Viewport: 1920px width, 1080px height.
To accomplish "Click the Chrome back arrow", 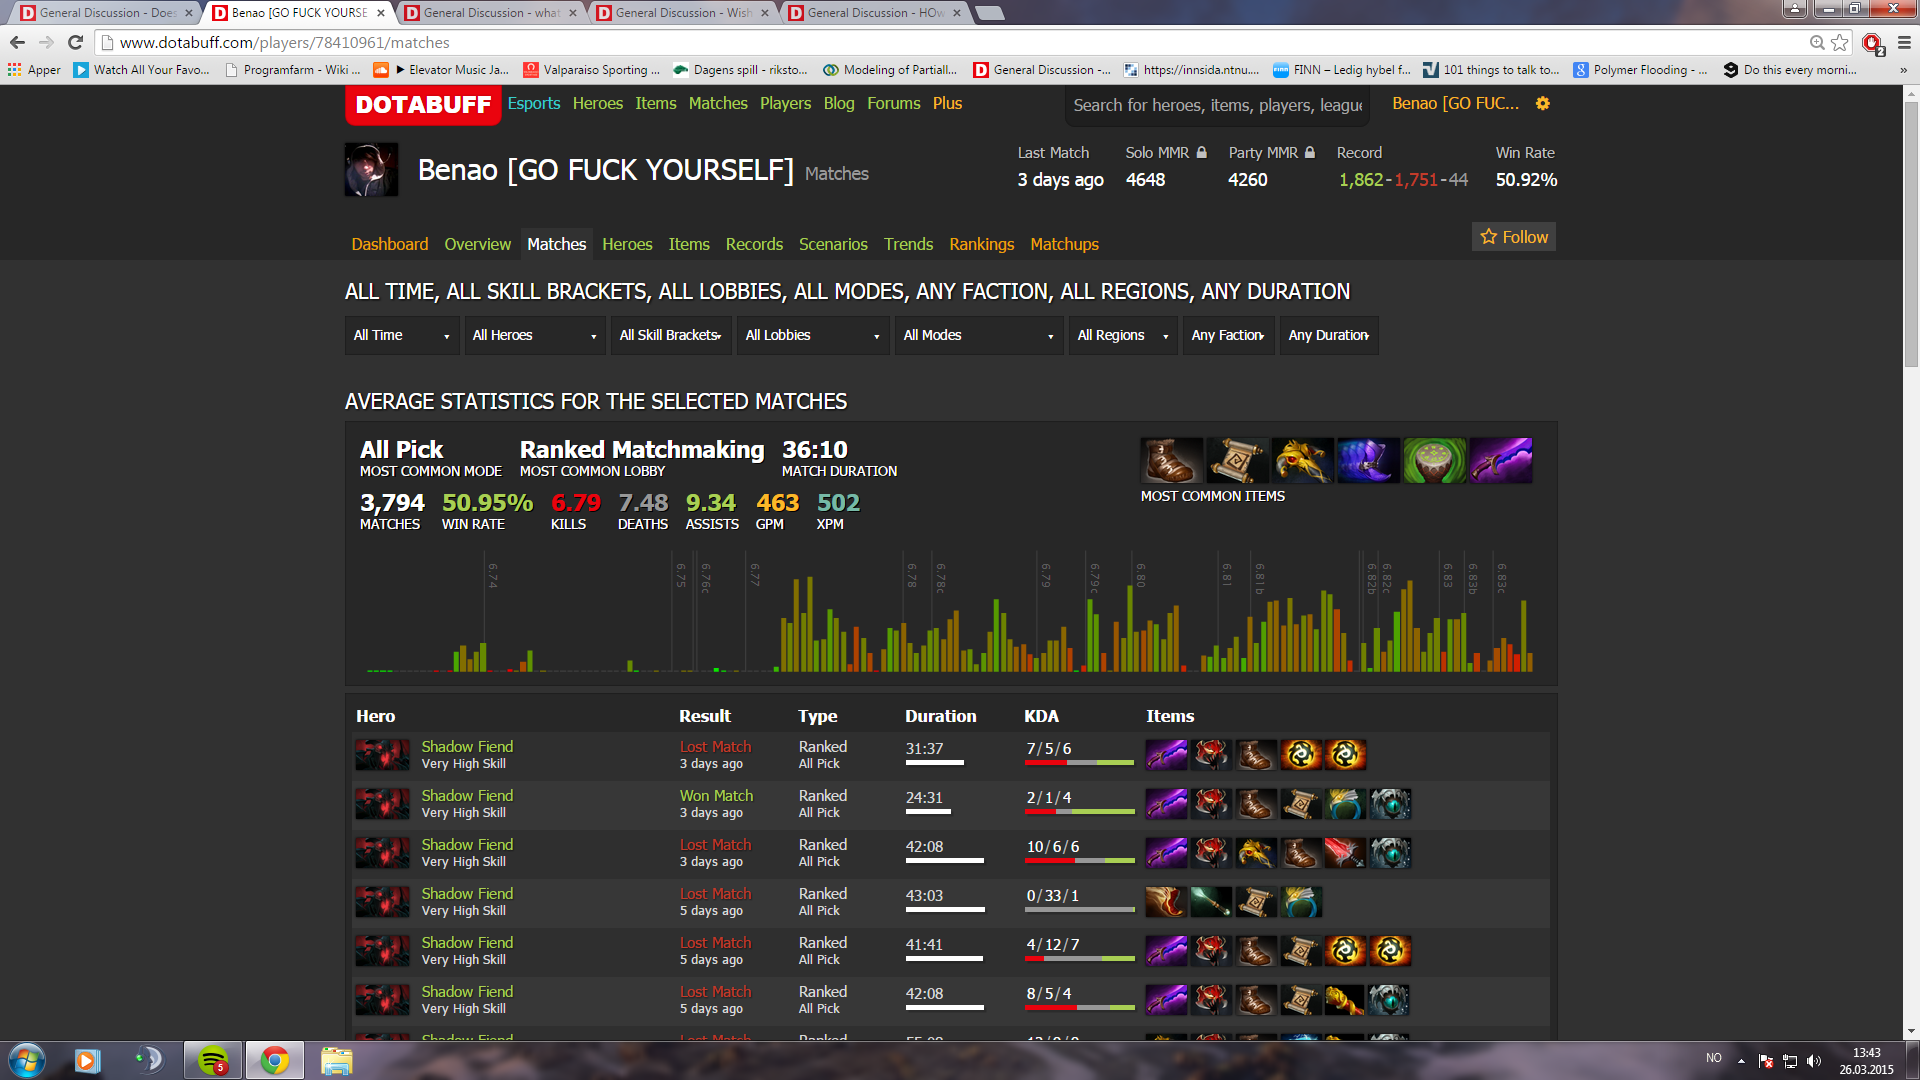I will pos(17,42).
